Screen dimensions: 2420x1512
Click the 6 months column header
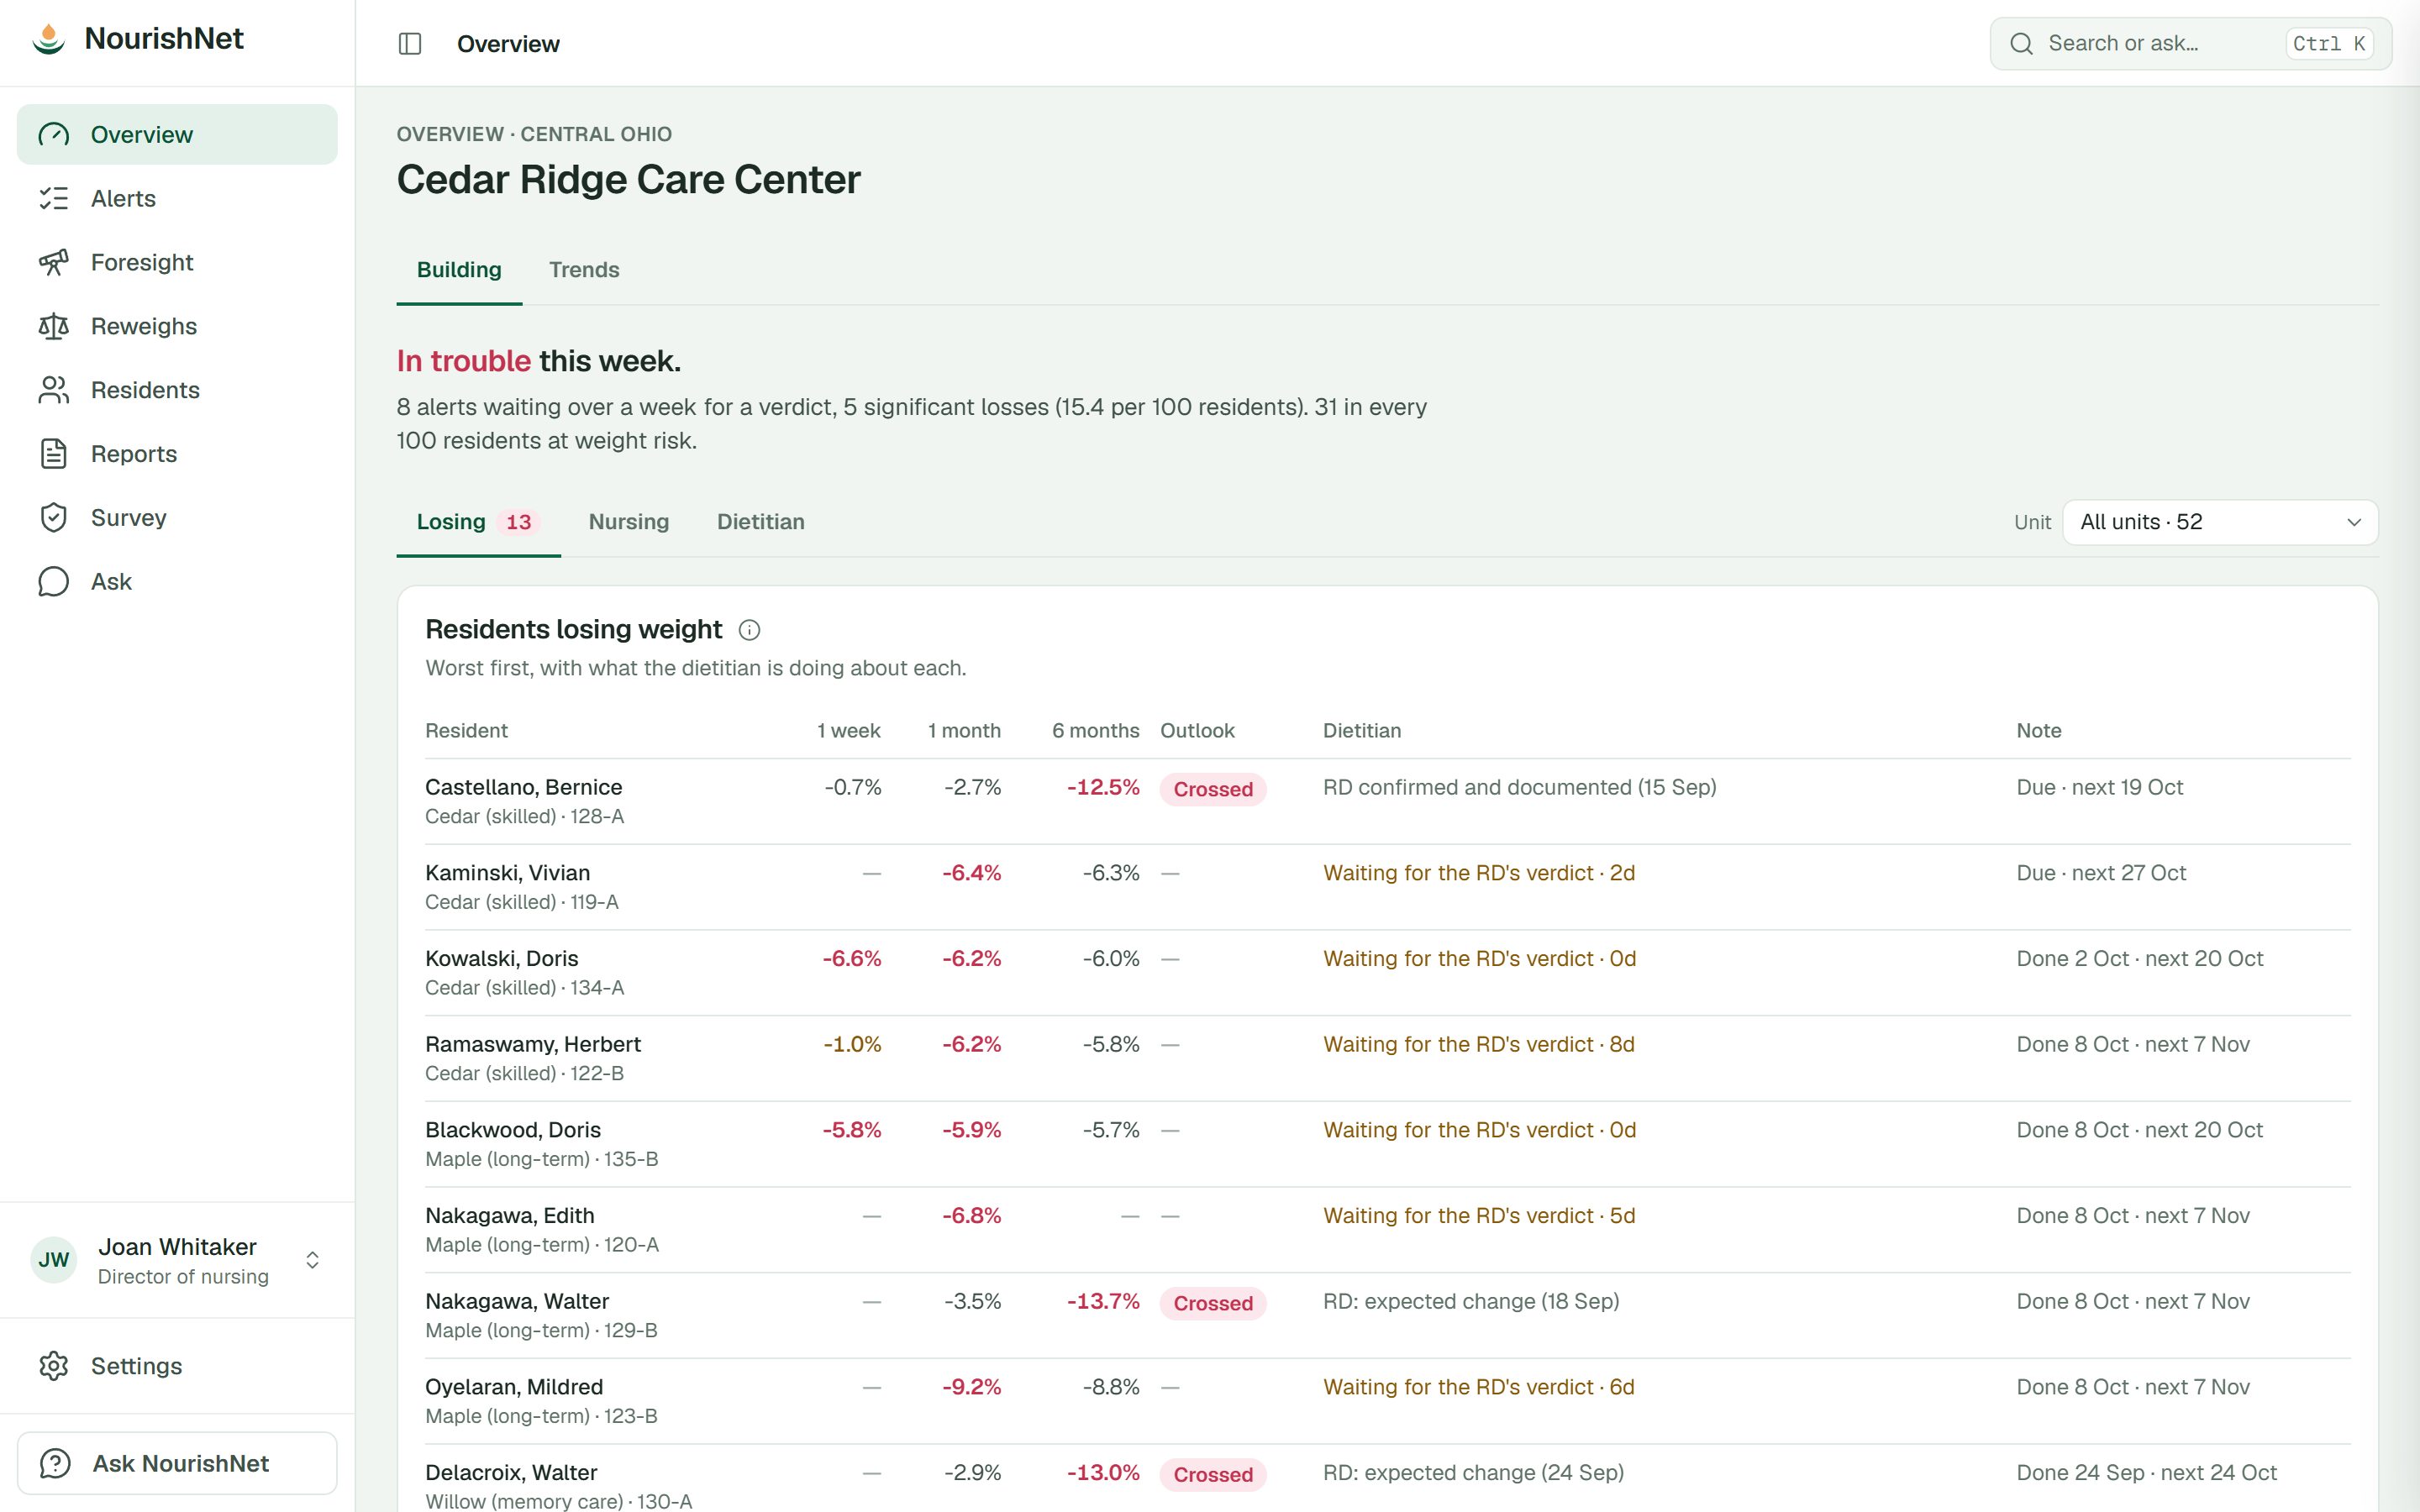(1095, 731)
